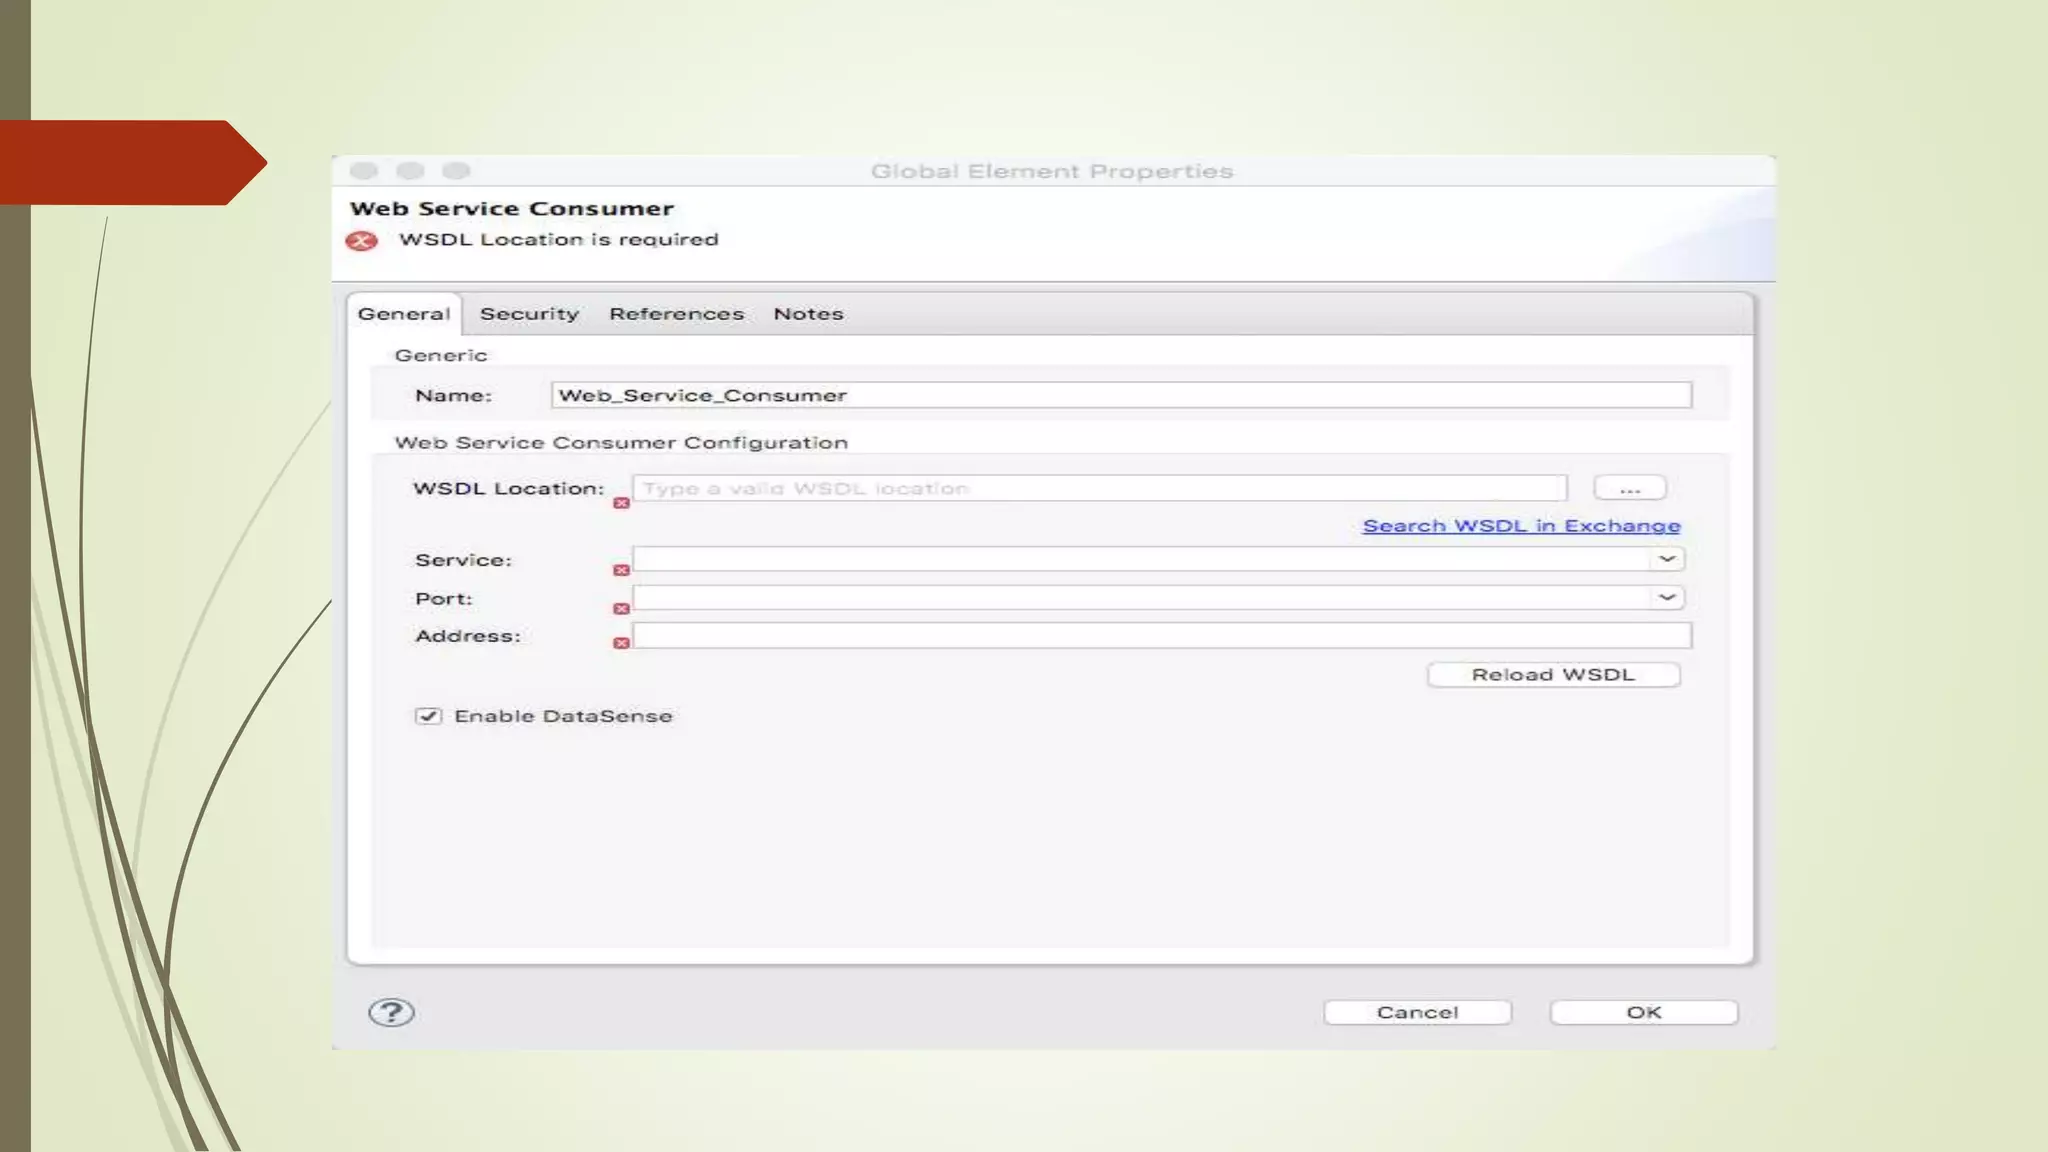Click error marker next to WSDL Location field
Image resolution: width=2048 pixels, height=1152 pixels.
coord(621,503)
